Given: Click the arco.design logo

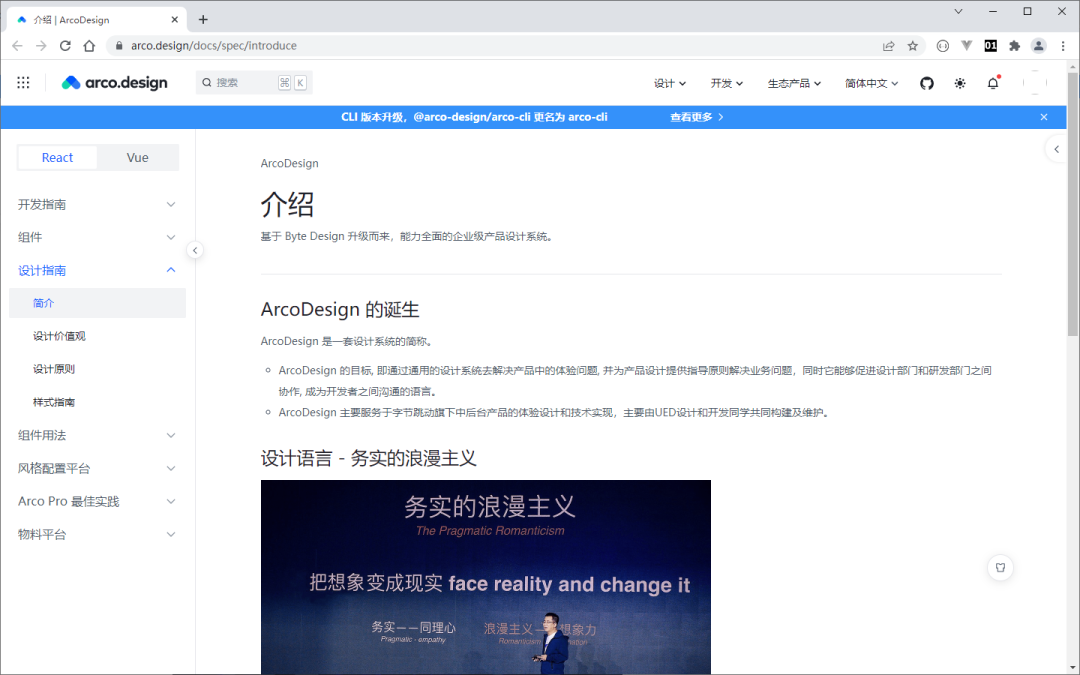Looking at the screenshot, I should (114, 83).
